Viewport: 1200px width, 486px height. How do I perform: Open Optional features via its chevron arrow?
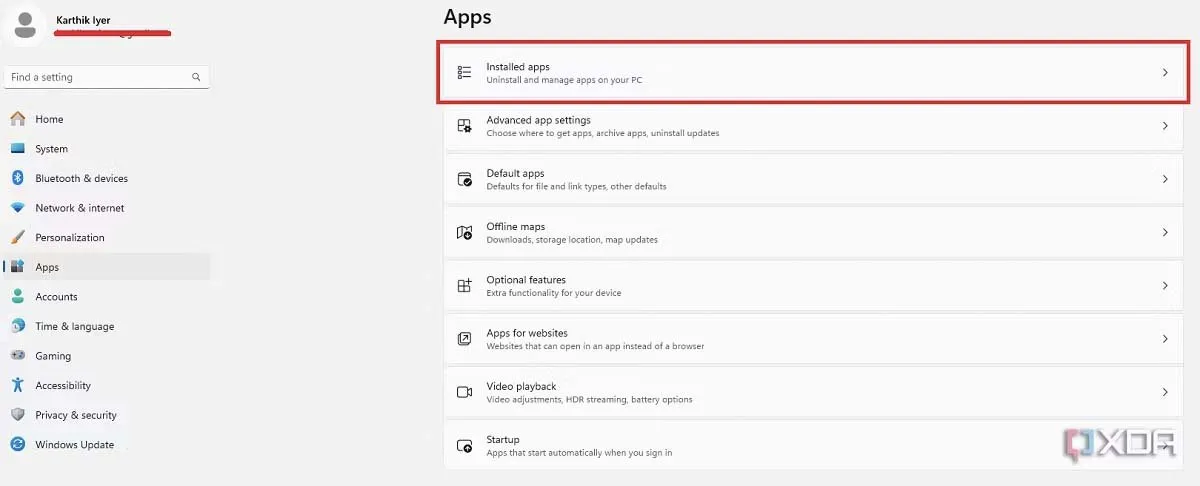(x=1165, y=286)
